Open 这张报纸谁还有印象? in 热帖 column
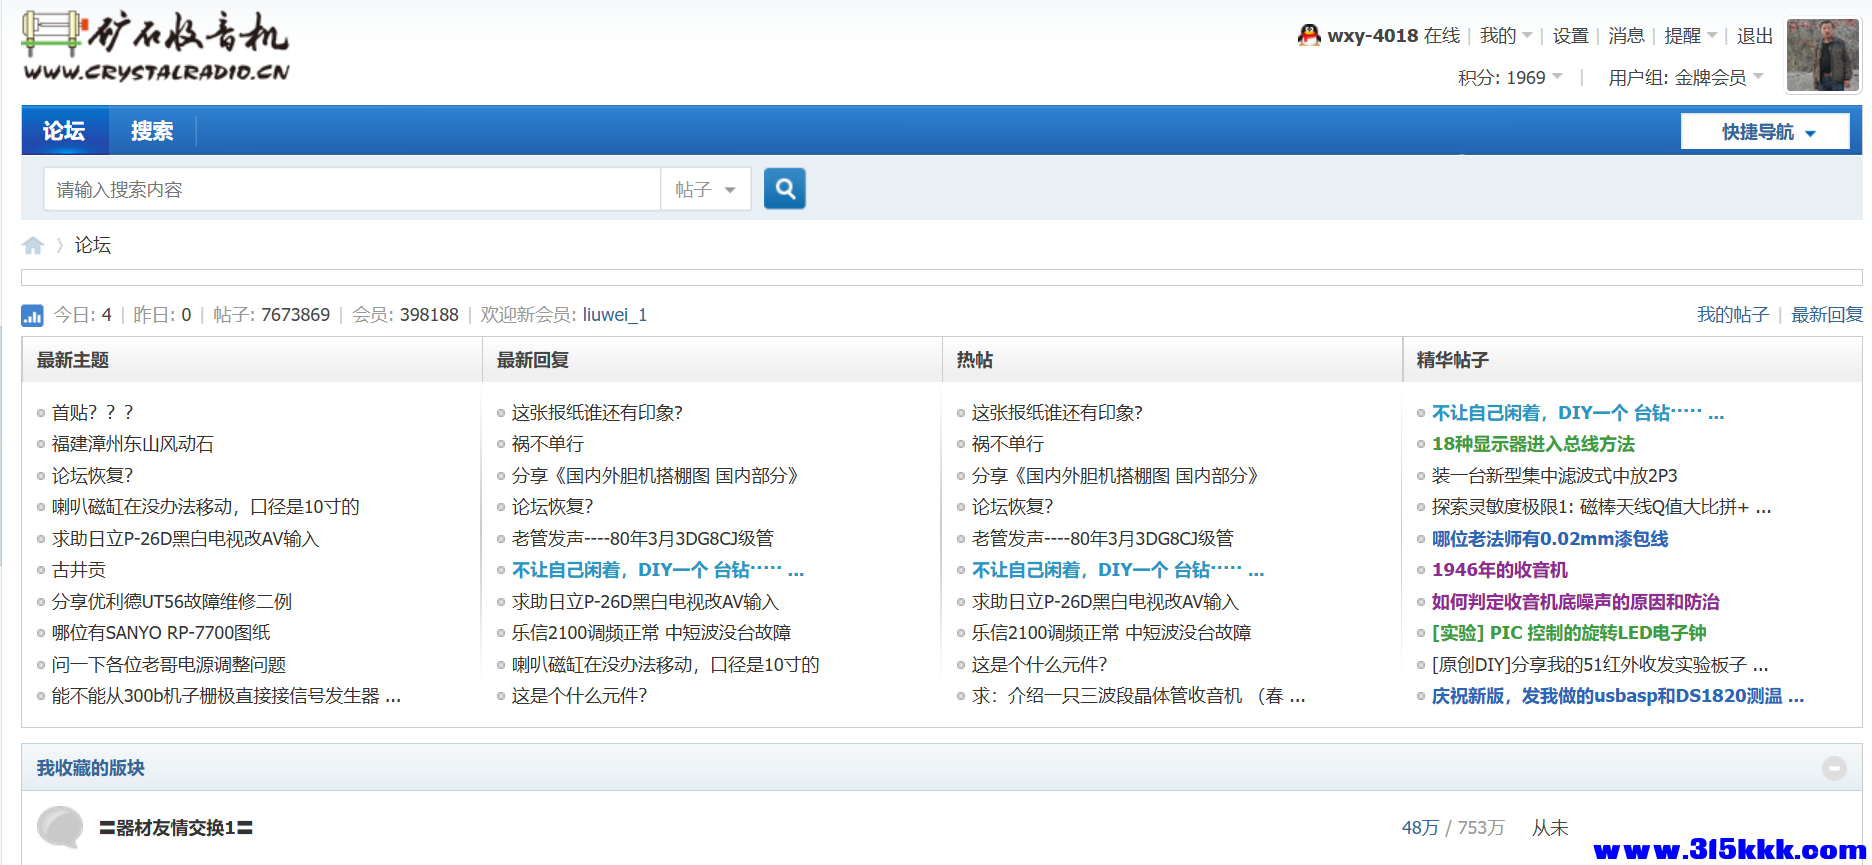Screen dimensions: 1872x865 tap(1057, 412)
